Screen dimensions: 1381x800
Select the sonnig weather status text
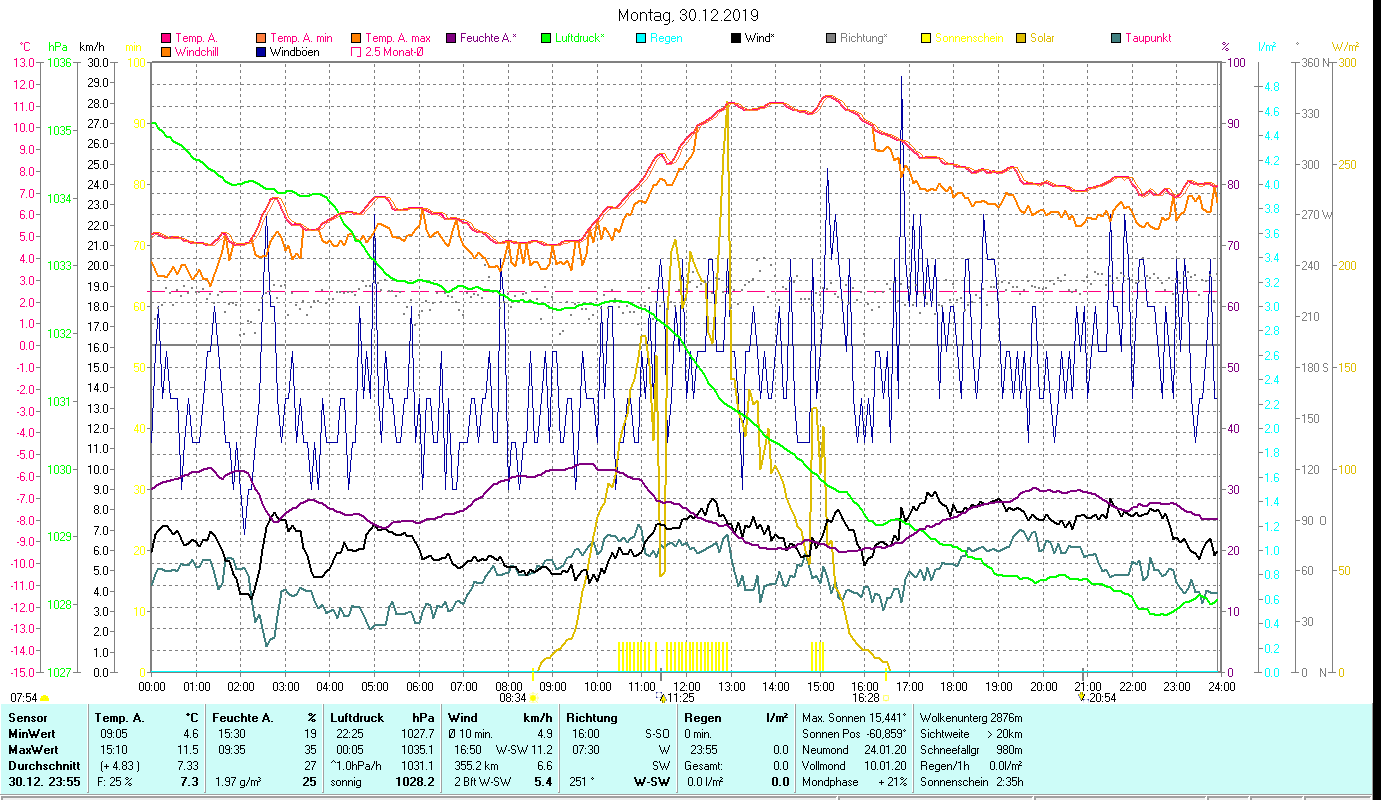(x=347, y=782)
